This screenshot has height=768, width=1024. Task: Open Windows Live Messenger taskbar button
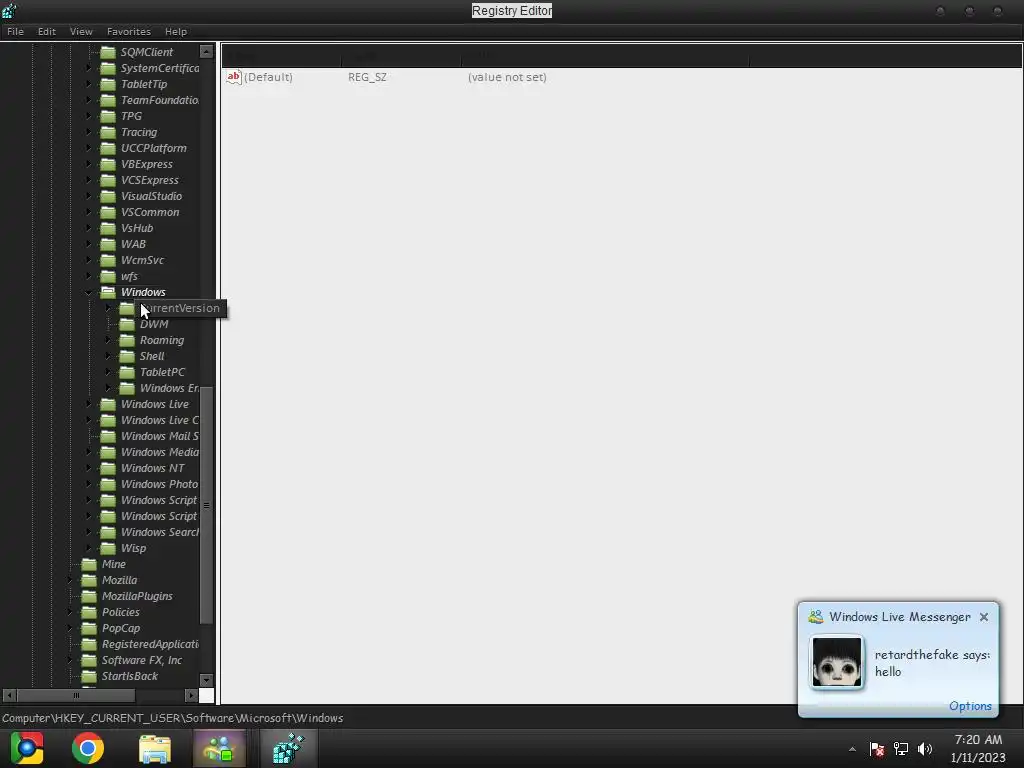(219, 748)
